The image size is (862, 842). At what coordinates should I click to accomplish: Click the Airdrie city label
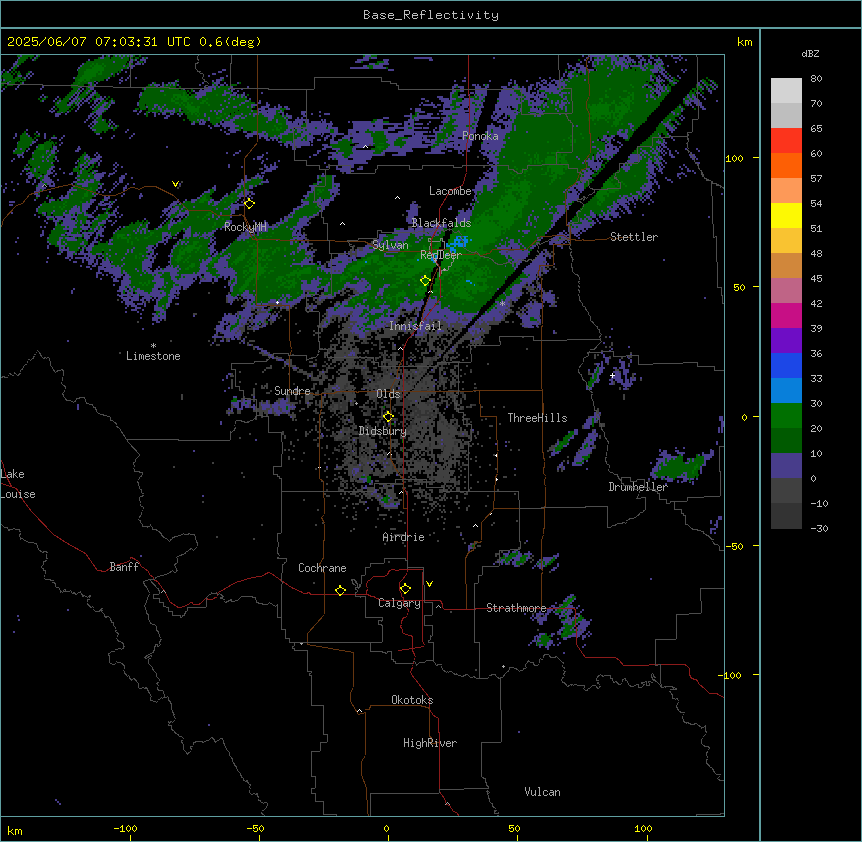tap(404, 537)
